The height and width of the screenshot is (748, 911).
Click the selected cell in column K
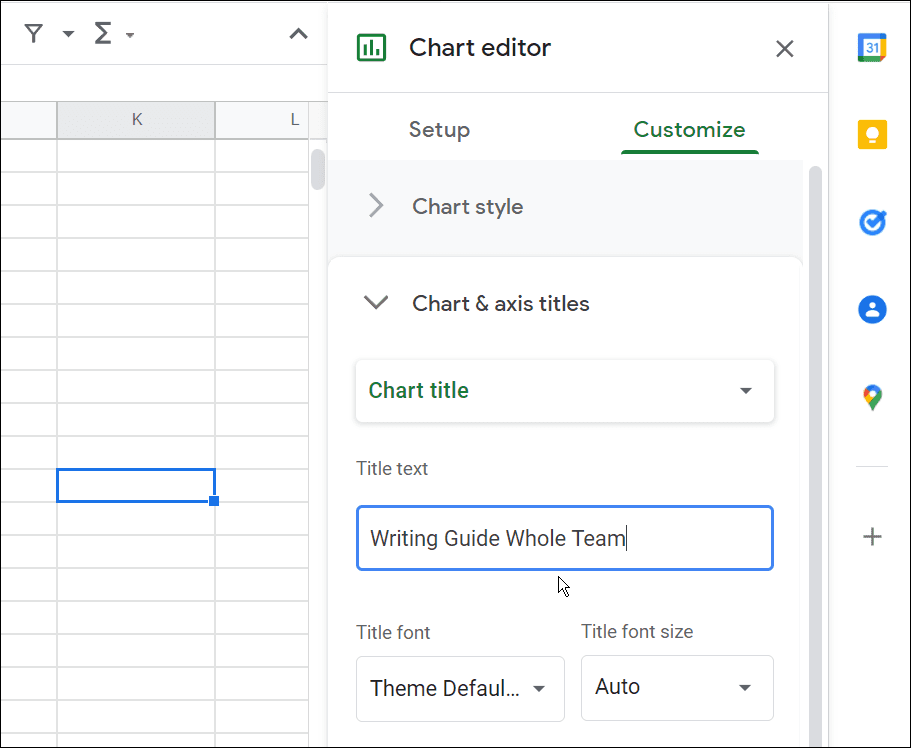coord(136,485)
